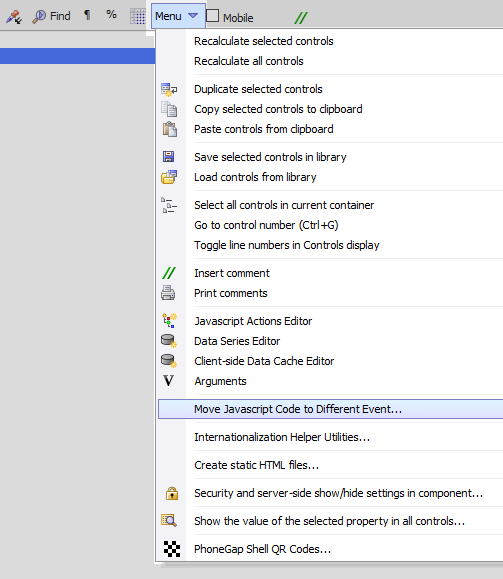Enable the Mobile checkbox

(x=212, y=16)
